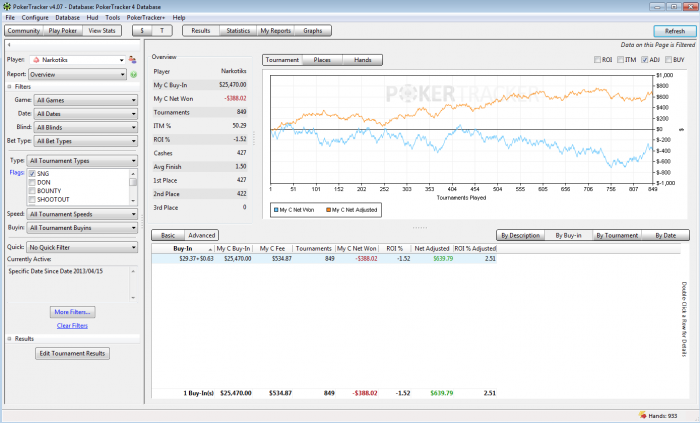The width and height of the screenshot is (700, 423).
Task: Select the $ cash mode button
Action: pos(142,31)
